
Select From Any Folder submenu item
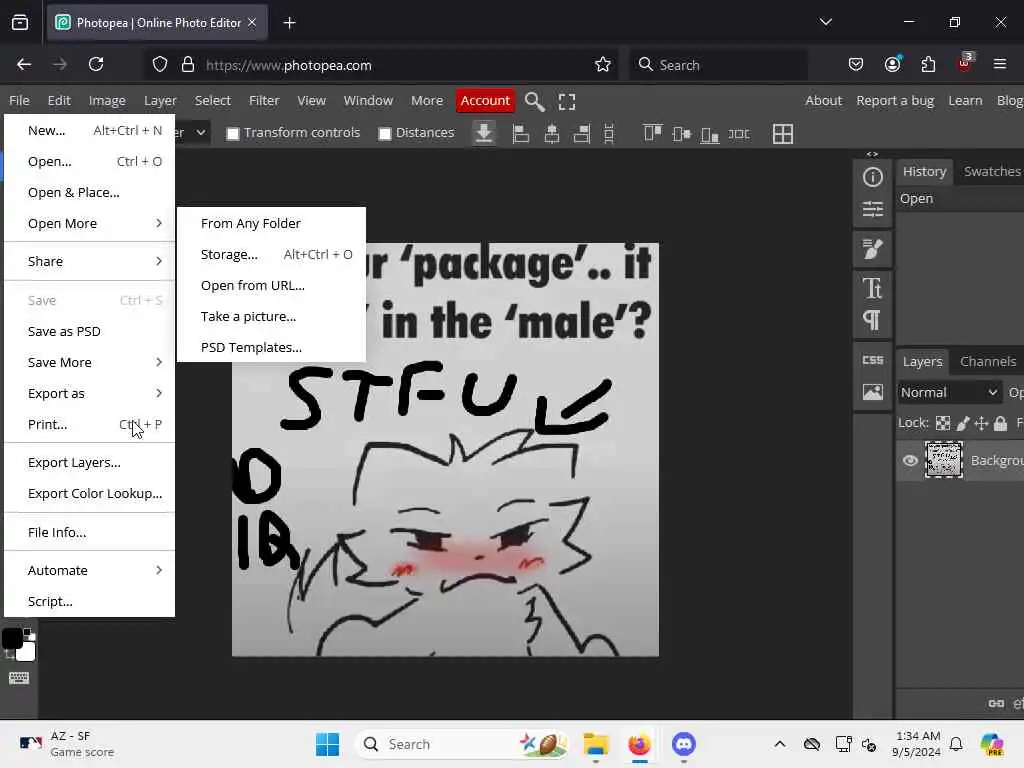(x=271, y=223)
